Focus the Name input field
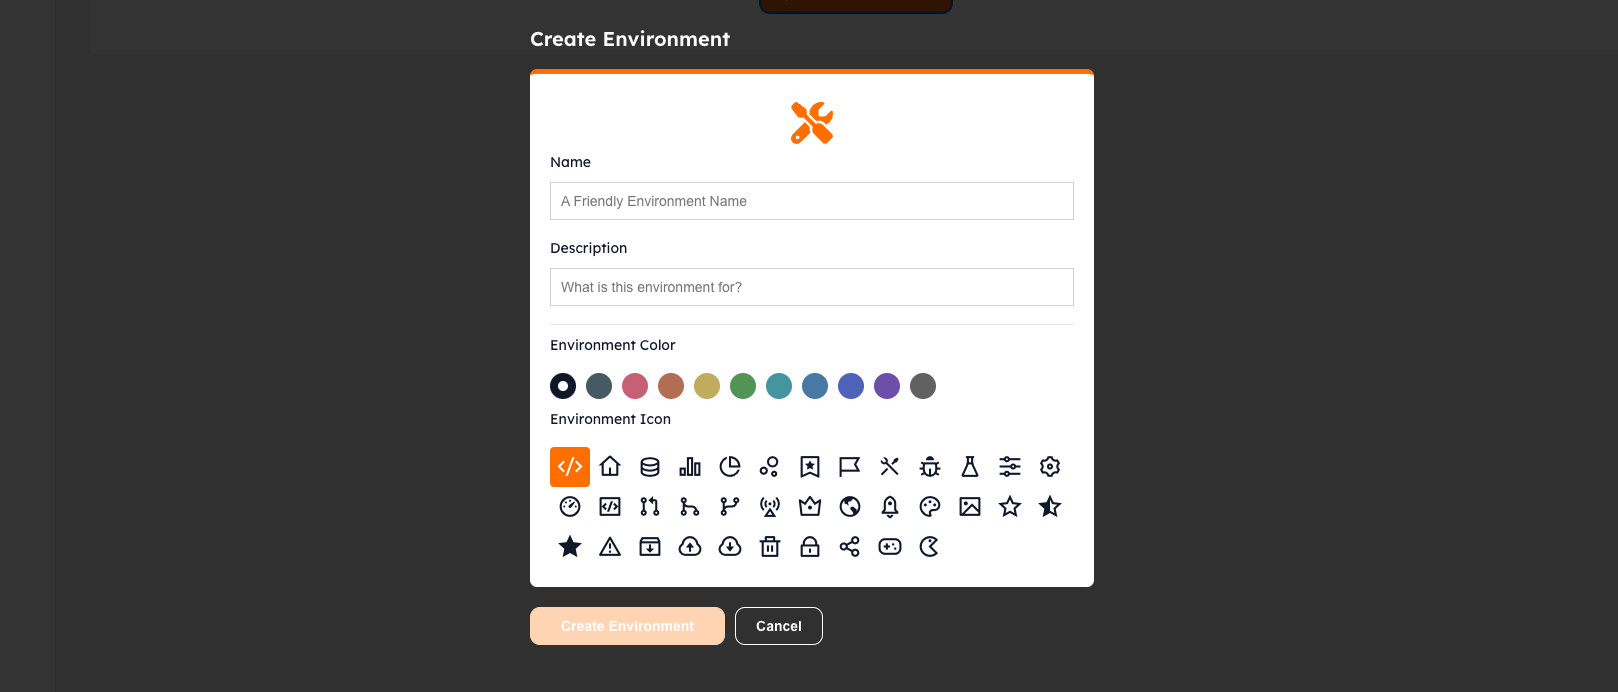Viewport: 1618px width, 692px height. point(812,201)
